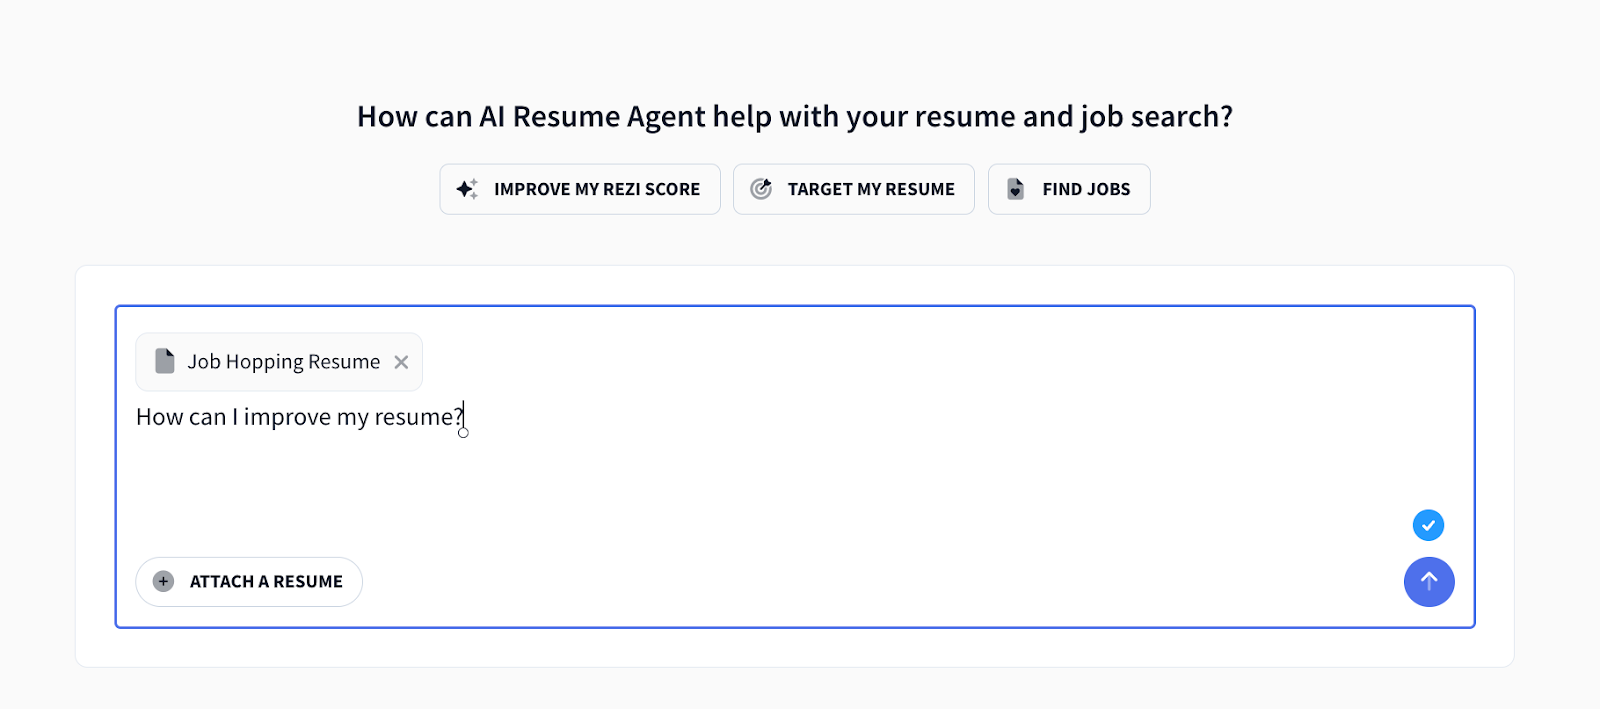Screen dimensions: 1600x709
Task: Click the target icon on Target My Resume
Action: 763,188
